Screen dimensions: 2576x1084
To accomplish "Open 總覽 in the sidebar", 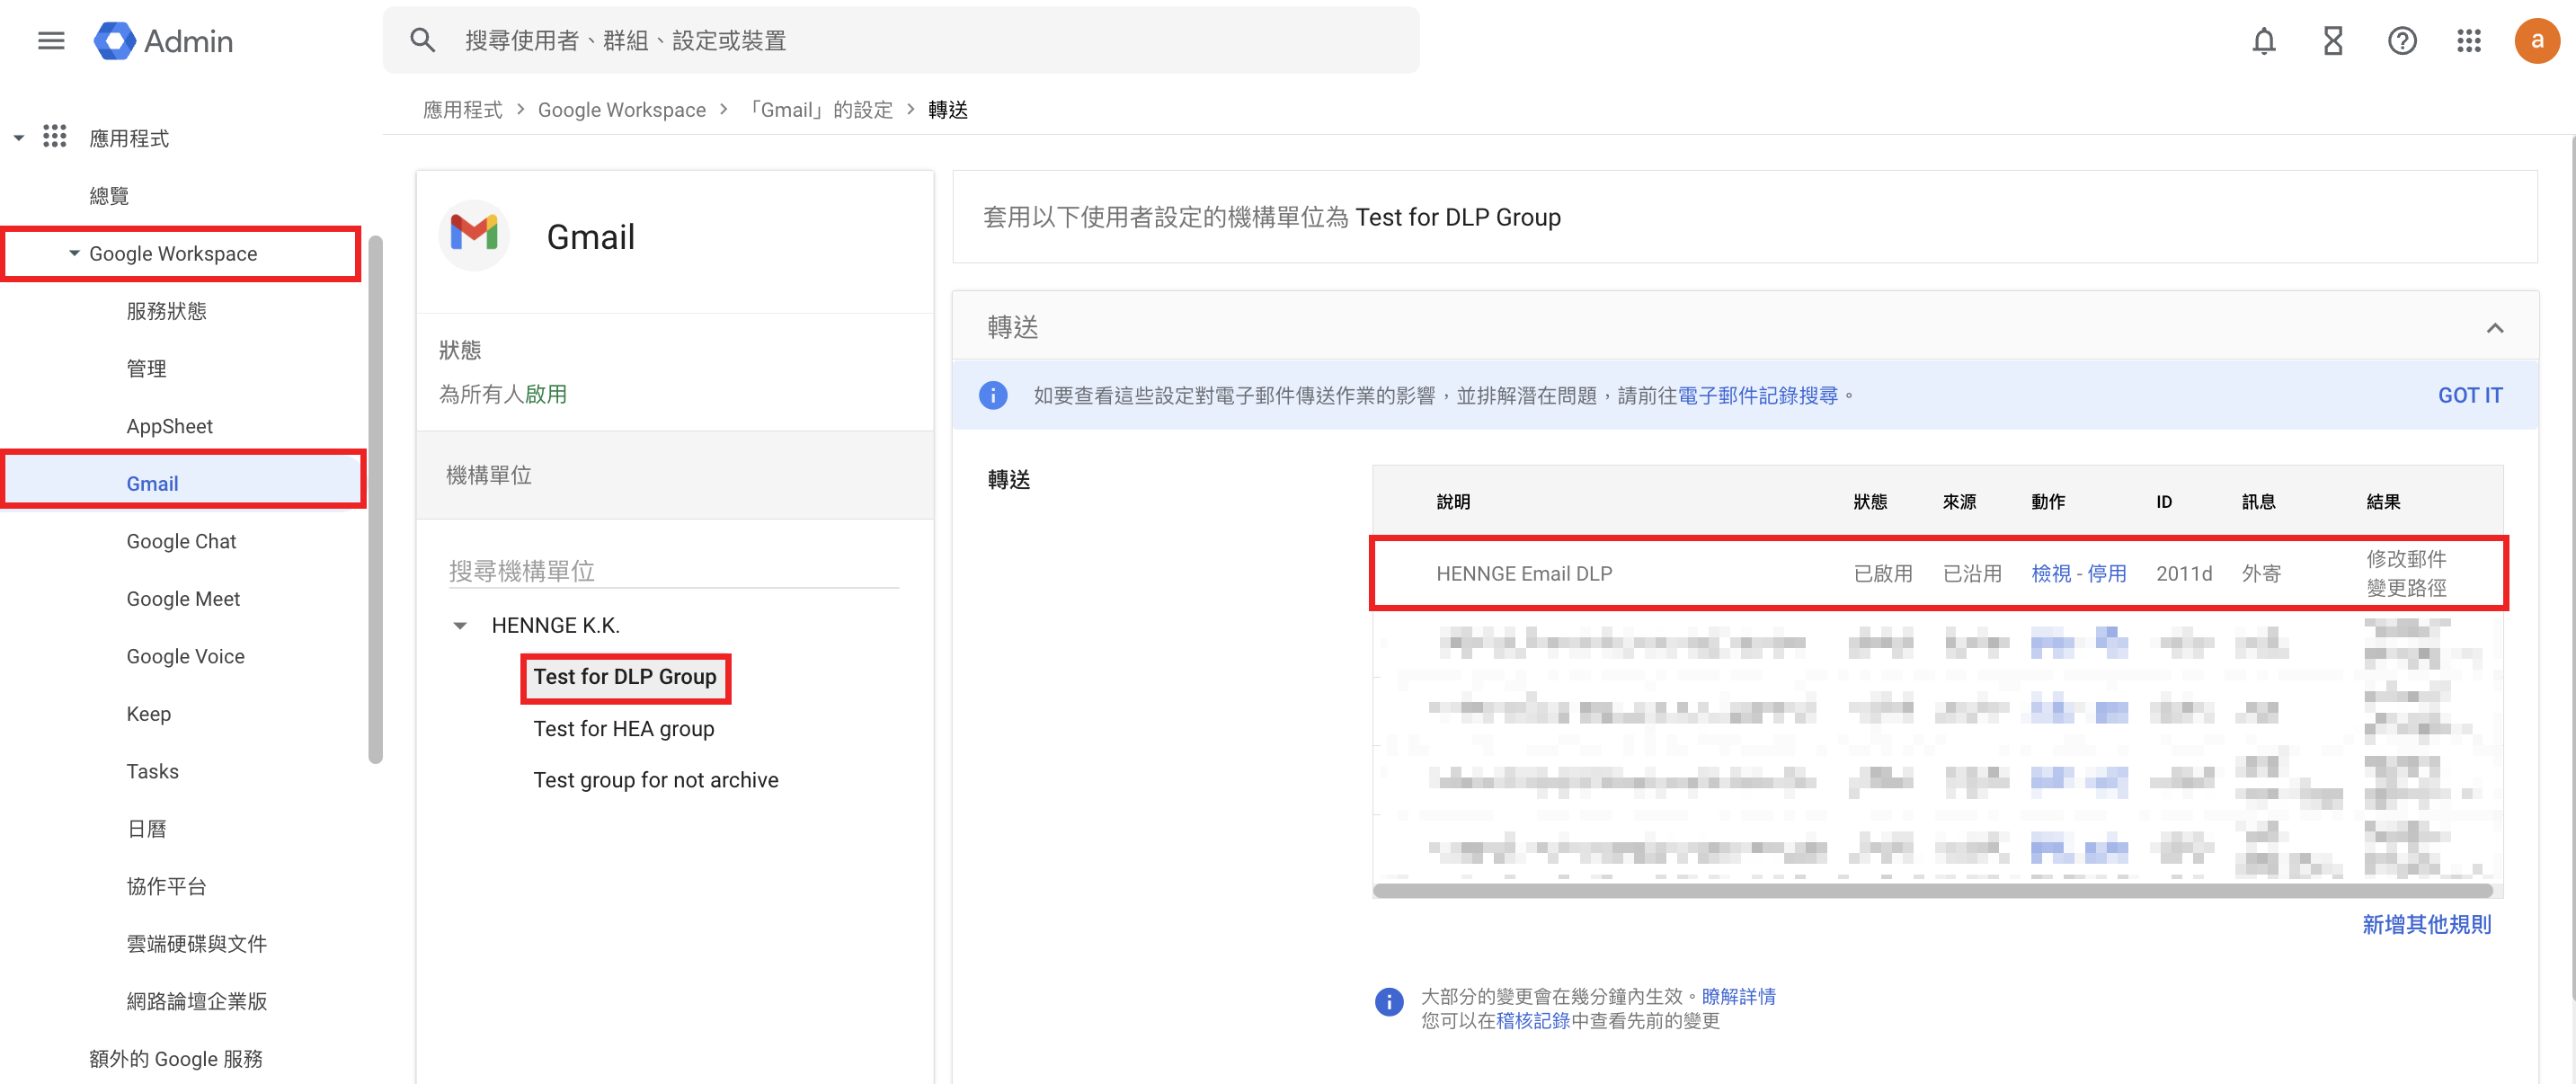I will click(108, 196).
